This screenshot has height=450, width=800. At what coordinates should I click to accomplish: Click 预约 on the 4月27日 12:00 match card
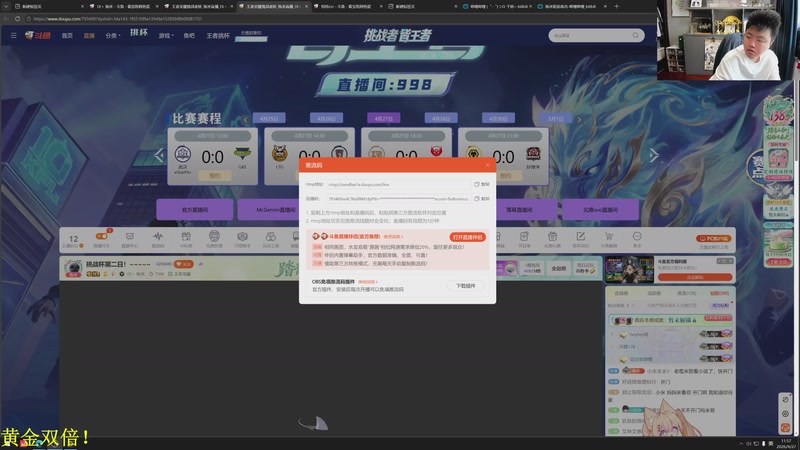(214, 176)
